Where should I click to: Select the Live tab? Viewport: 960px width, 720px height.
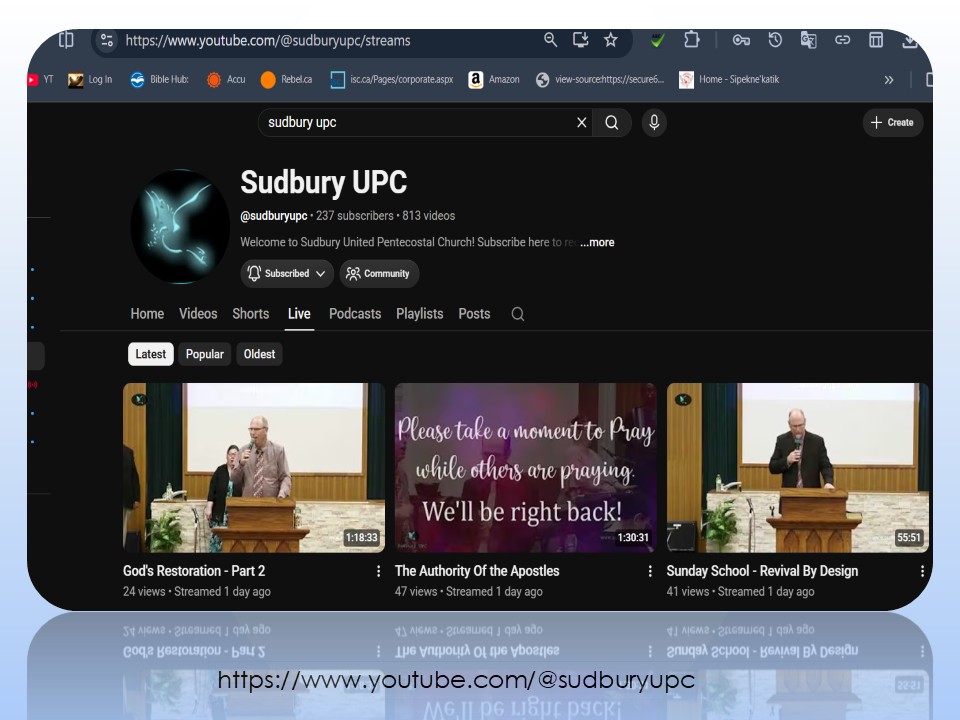coord(299,314)
